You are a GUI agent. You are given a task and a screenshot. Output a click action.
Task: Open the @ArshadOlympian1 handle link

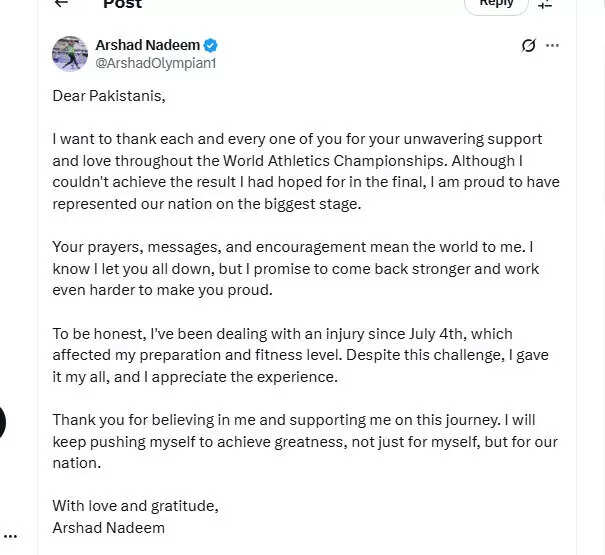tap(155, 63)
